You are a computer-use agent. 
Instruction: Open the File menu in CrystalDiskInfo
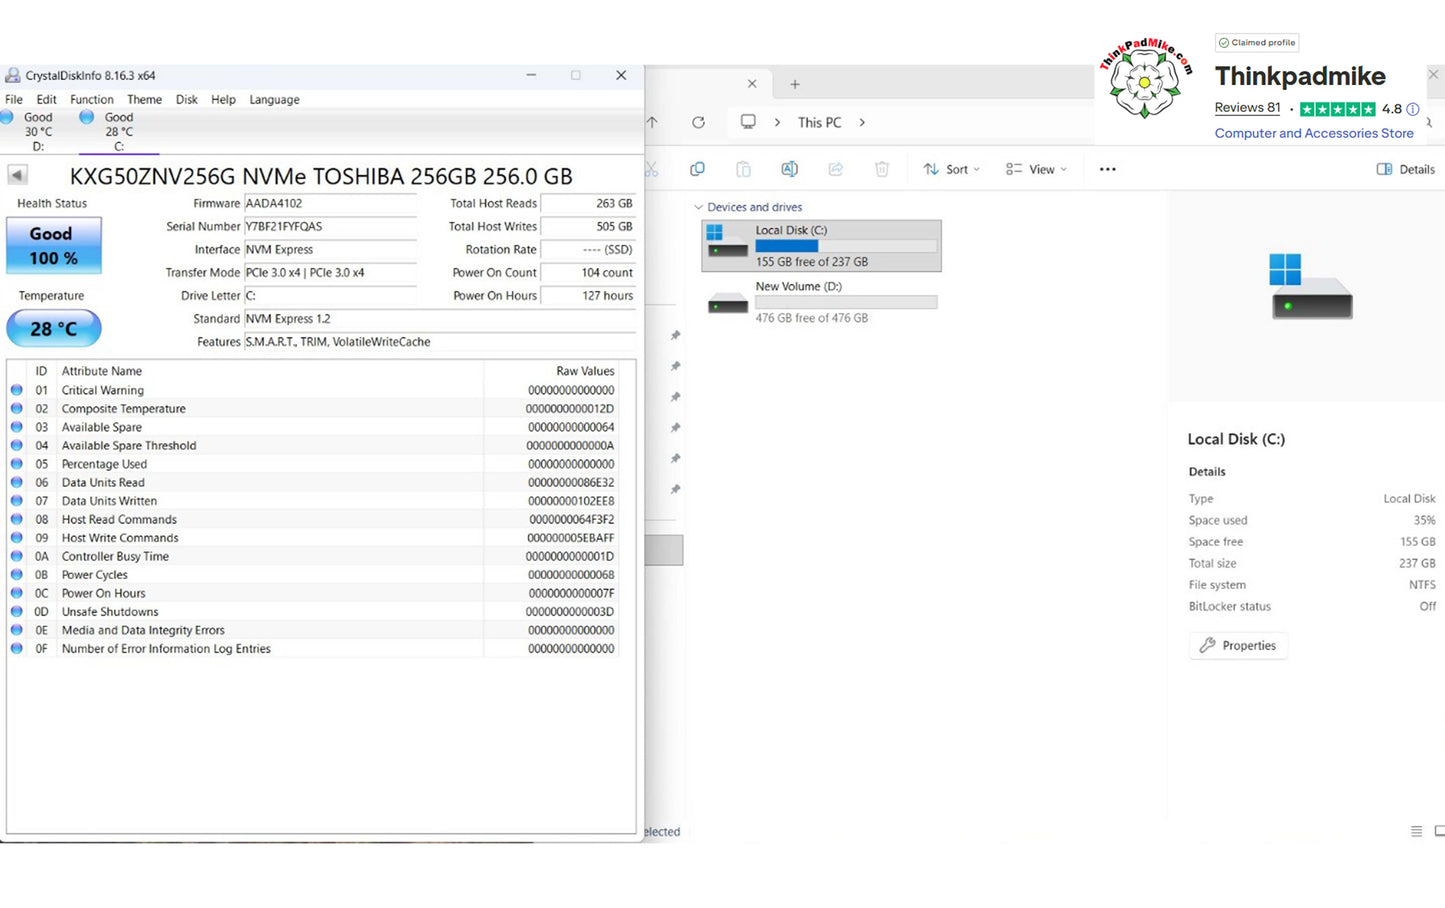[14, 100]
